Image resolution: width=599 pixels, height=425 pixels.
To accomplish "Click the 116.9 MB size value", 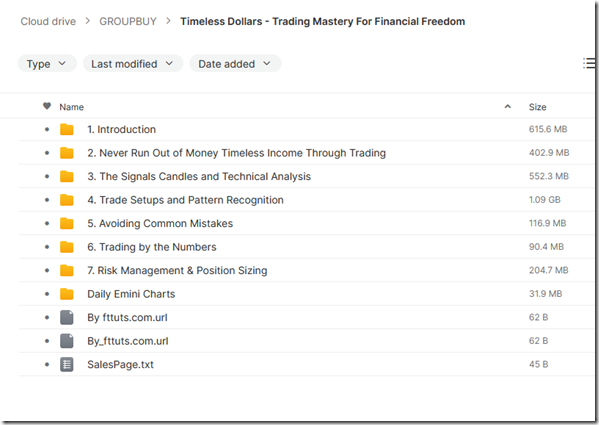I will click(x=547, y=223).
